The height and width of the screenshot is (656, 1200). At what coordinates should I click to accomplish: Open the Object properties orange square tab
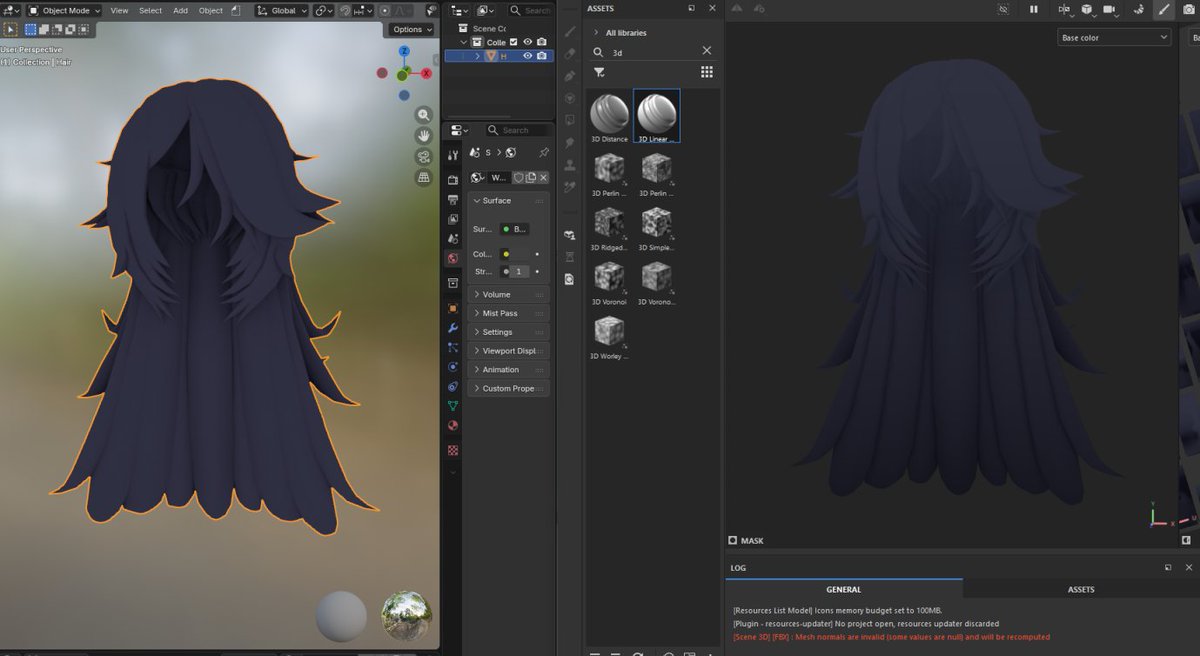click(x=453, y=308)
